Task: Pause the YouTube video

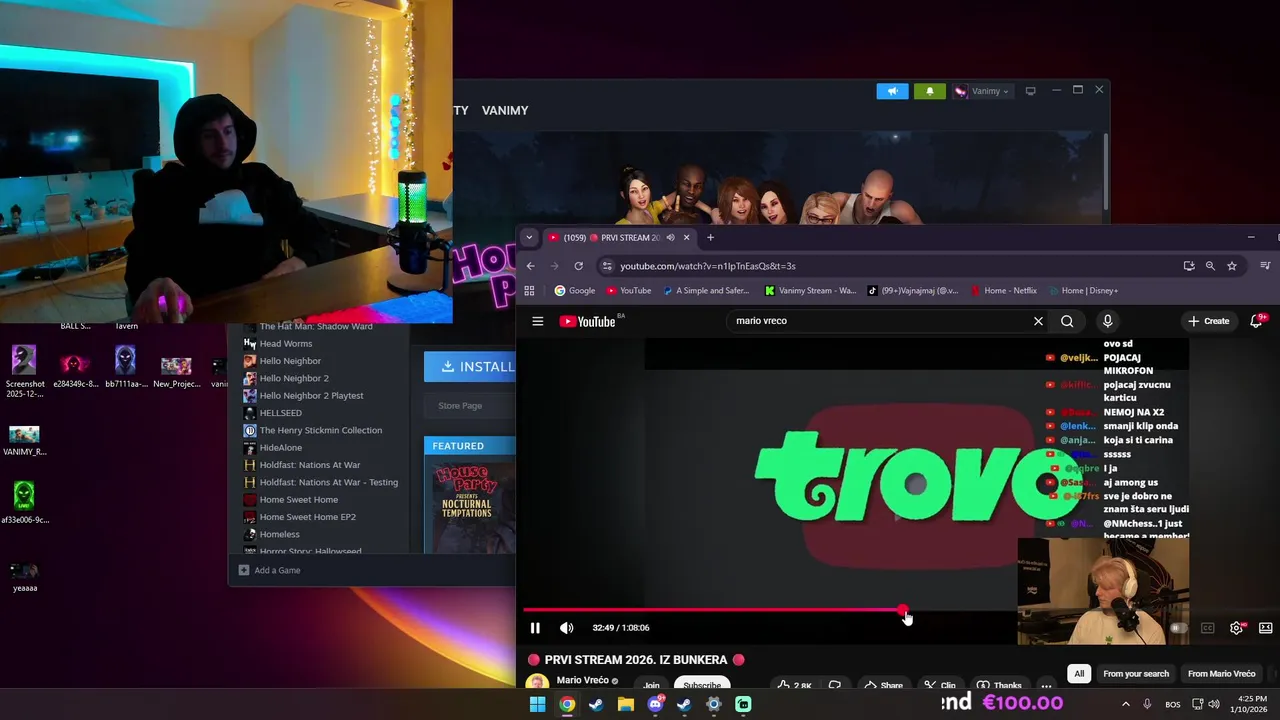Action: (x=535, y=628)
